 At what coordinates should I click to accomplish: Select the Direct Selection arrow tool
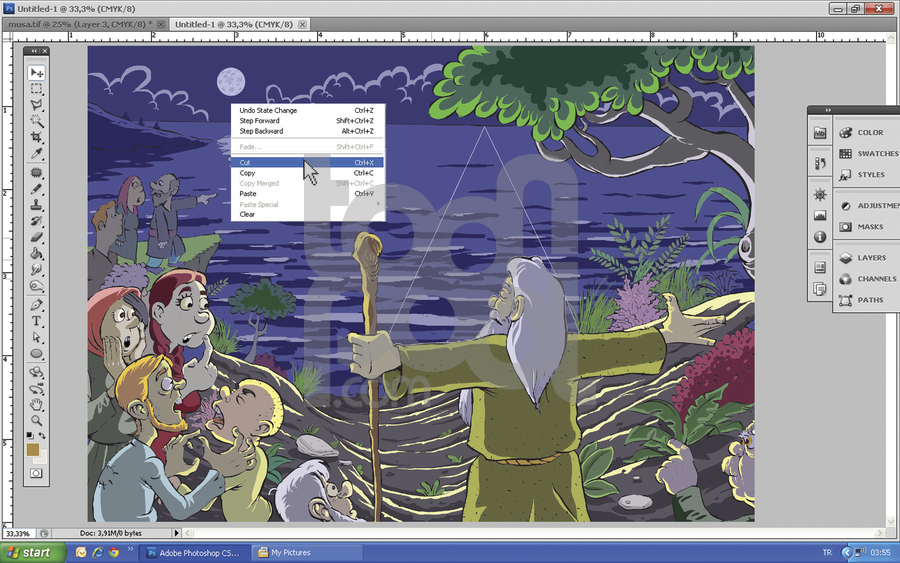click(36, 337)
